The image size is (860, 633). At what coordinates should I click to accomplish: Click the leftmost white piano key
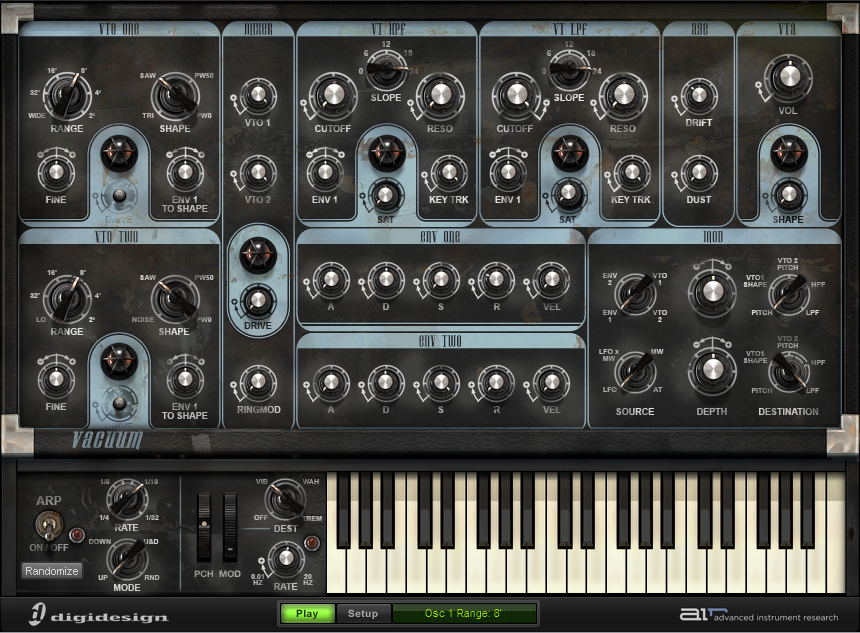point(336,568)
